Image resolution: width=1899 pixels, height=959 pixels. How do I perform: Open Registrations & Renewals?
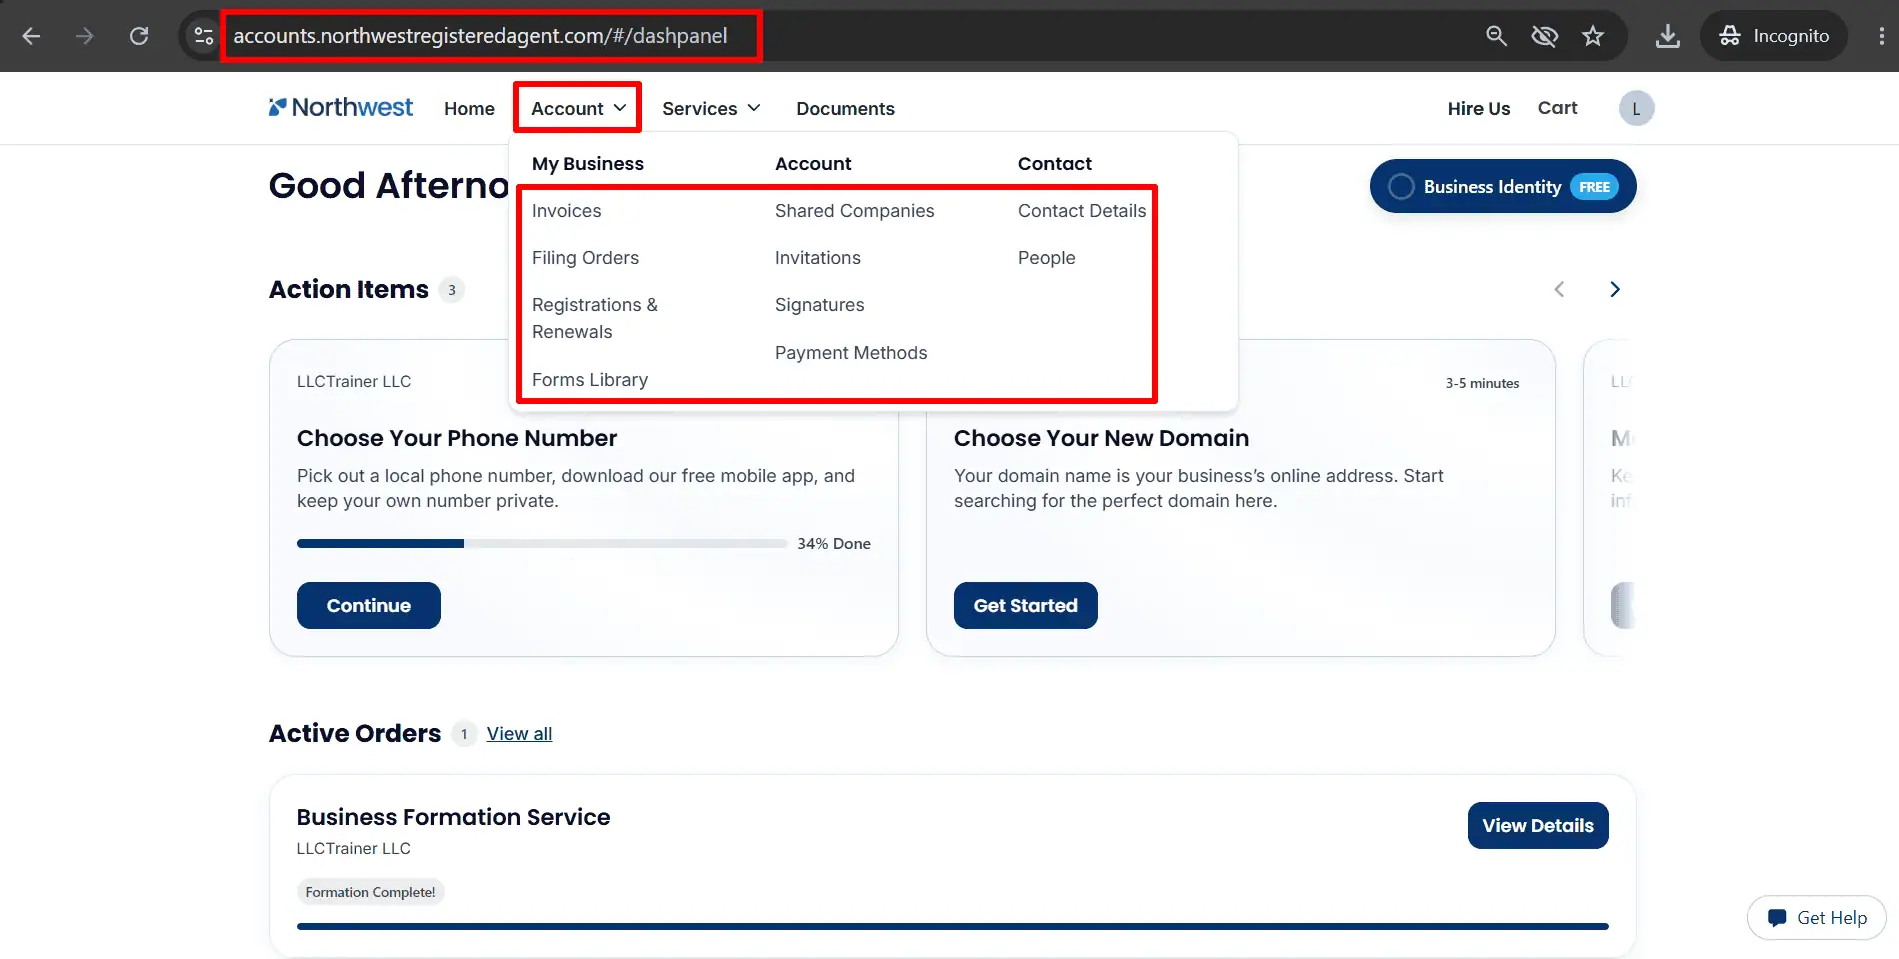click(595, 318)
